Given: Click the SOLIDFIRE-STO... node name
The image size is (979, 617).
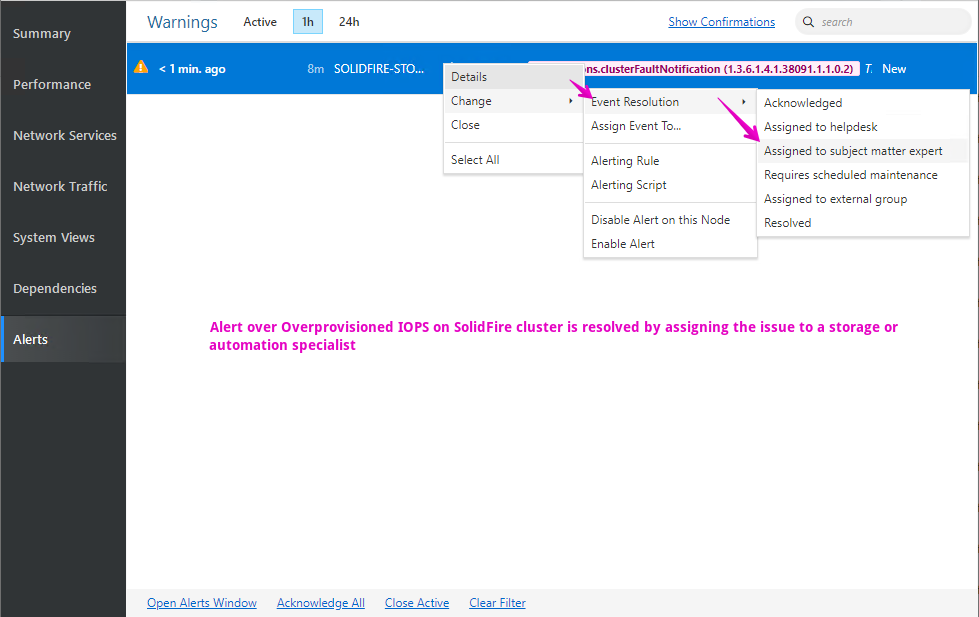Looking at the screenshot, I should [x=379, y=69].
